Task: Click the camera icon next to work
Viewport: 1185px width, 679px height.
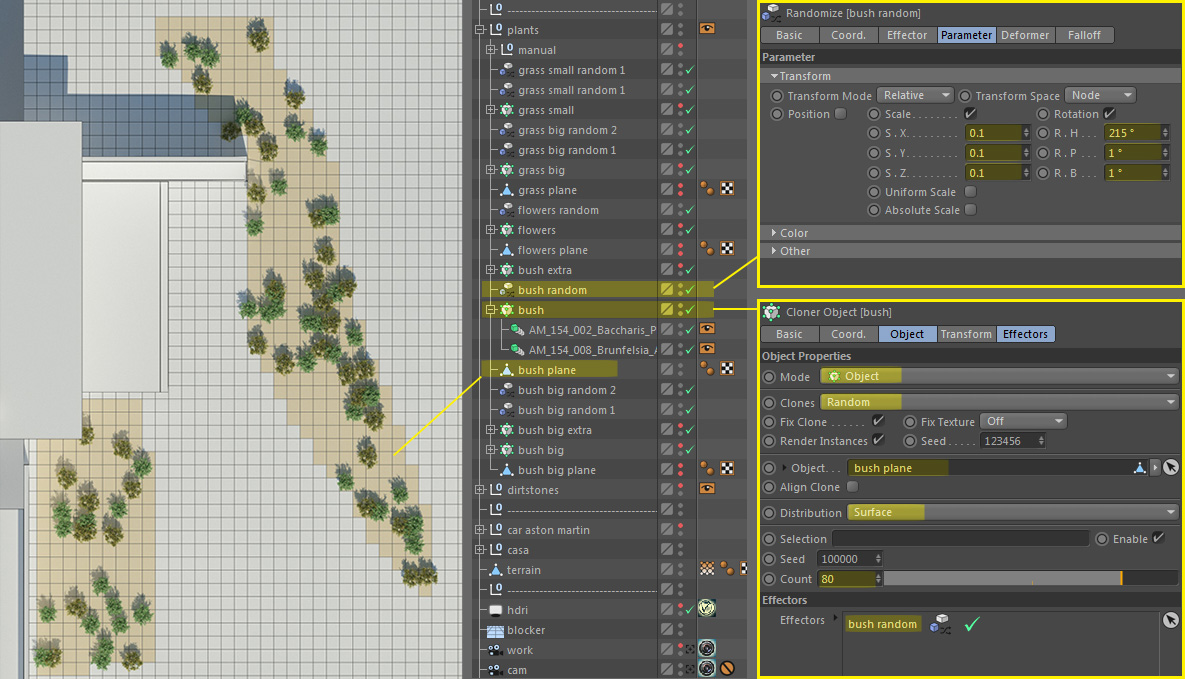Action: (495, 650)
